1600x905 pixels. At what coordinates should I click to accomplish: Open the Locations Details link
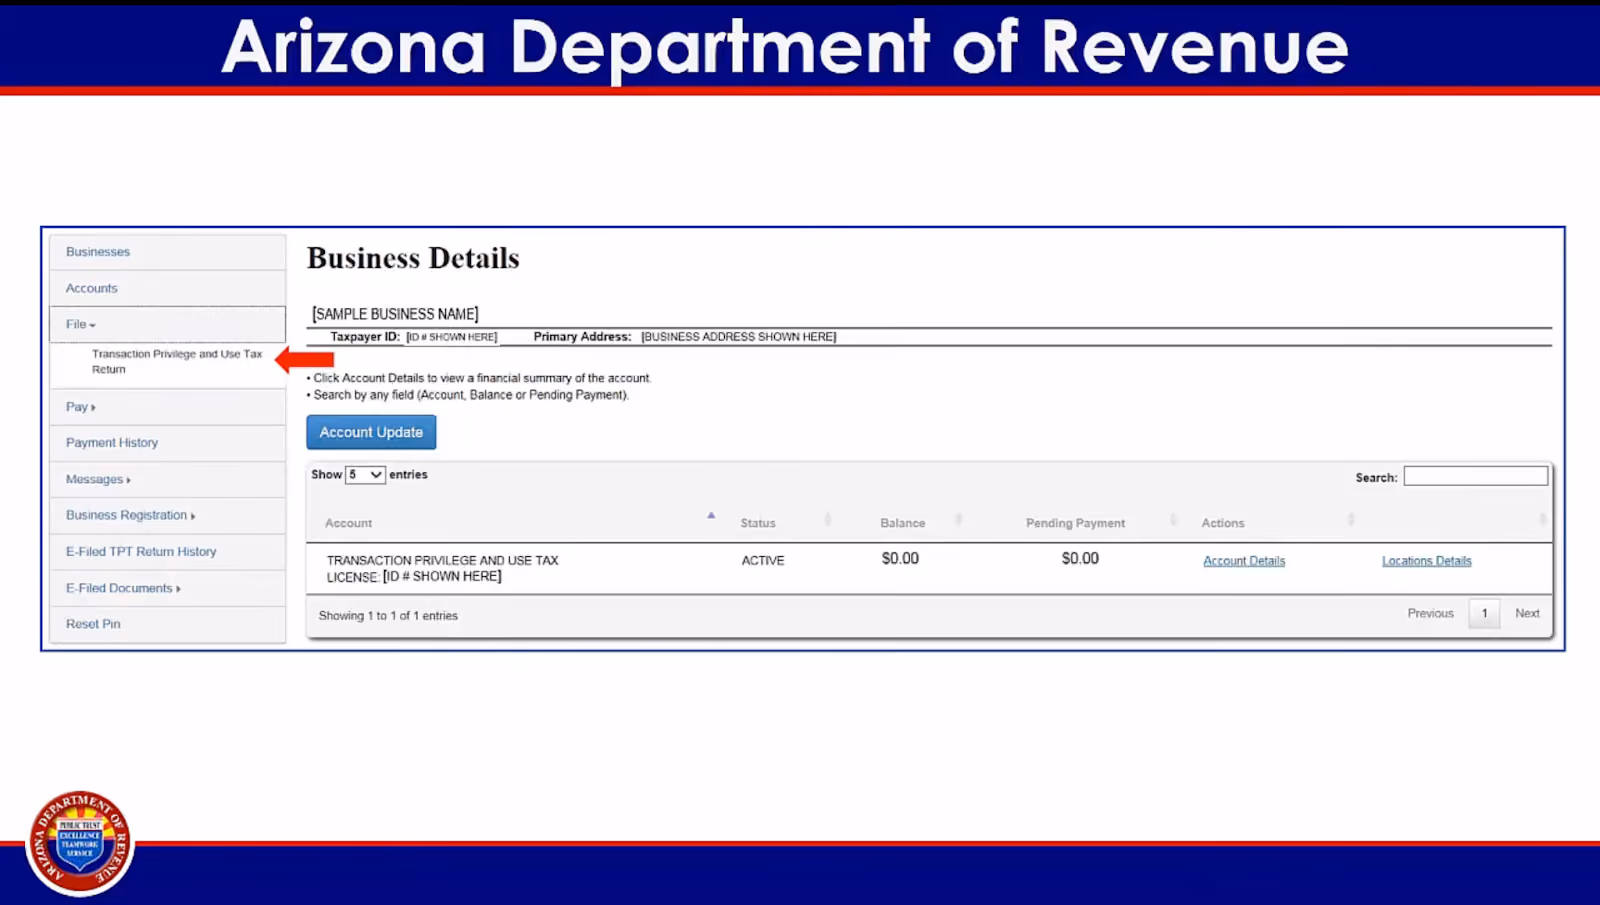tap(1427, 561)
